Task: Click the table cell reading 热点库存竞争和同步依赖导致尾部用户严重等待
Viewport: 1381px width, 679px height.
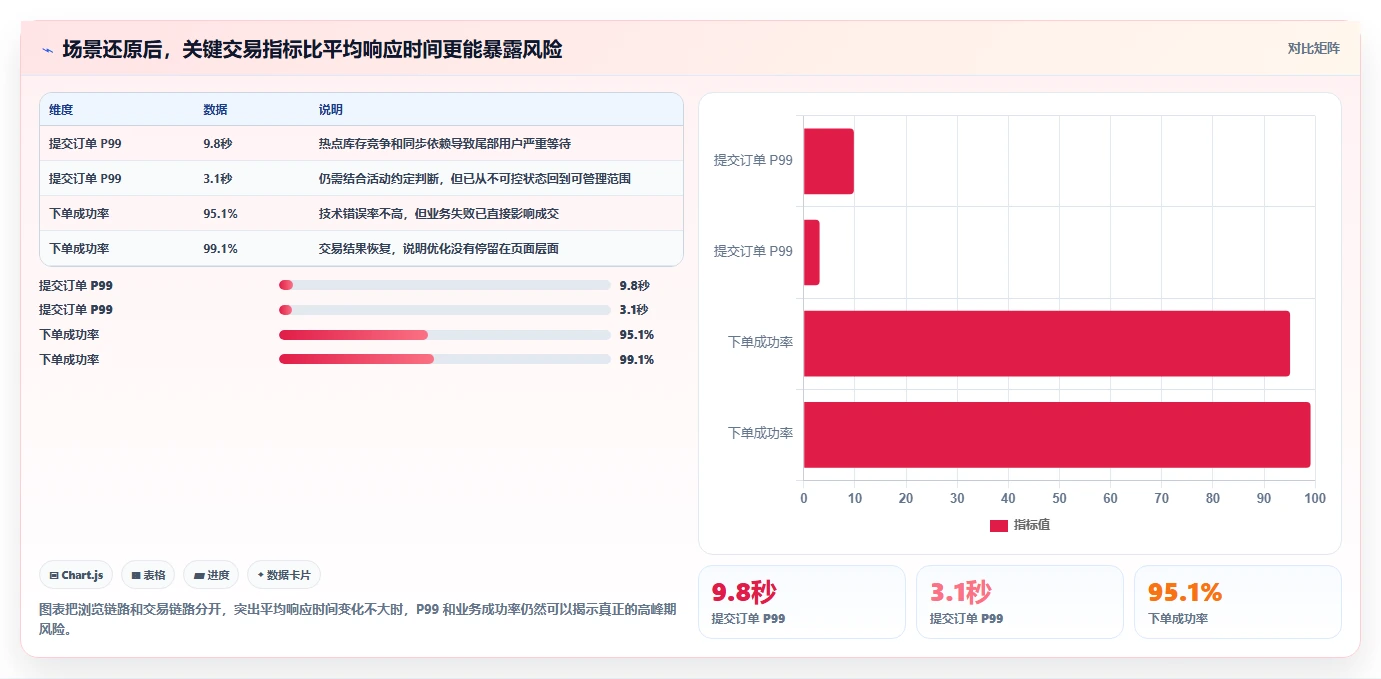Action: point(445,144)
